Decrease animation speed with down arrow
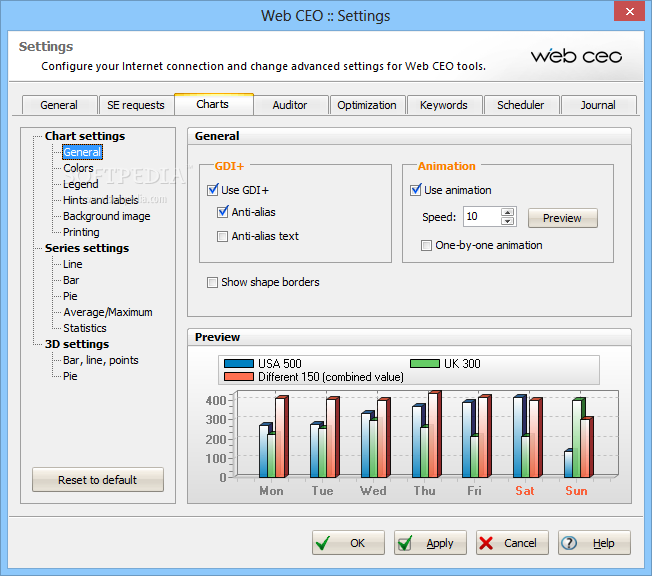 [x=507, y=221]
